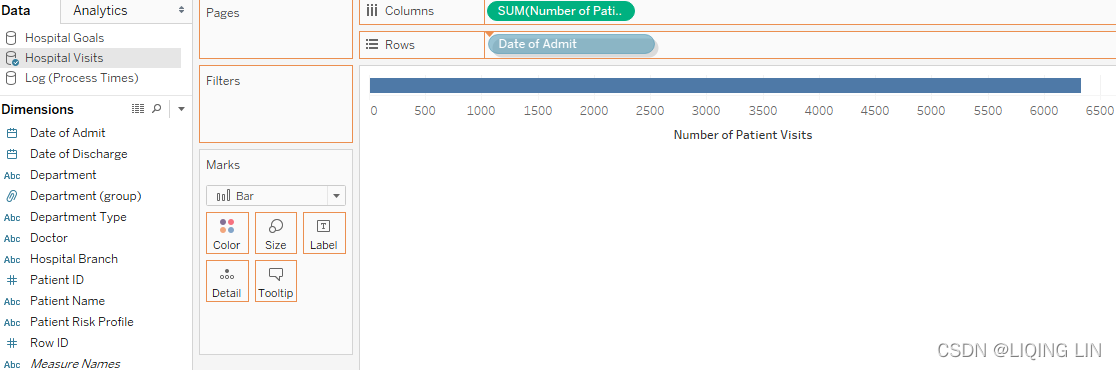Click the paperclip group icon for Department (group)
The width and height of the screenshot is (1116, 370).
(x=11, y=196)
